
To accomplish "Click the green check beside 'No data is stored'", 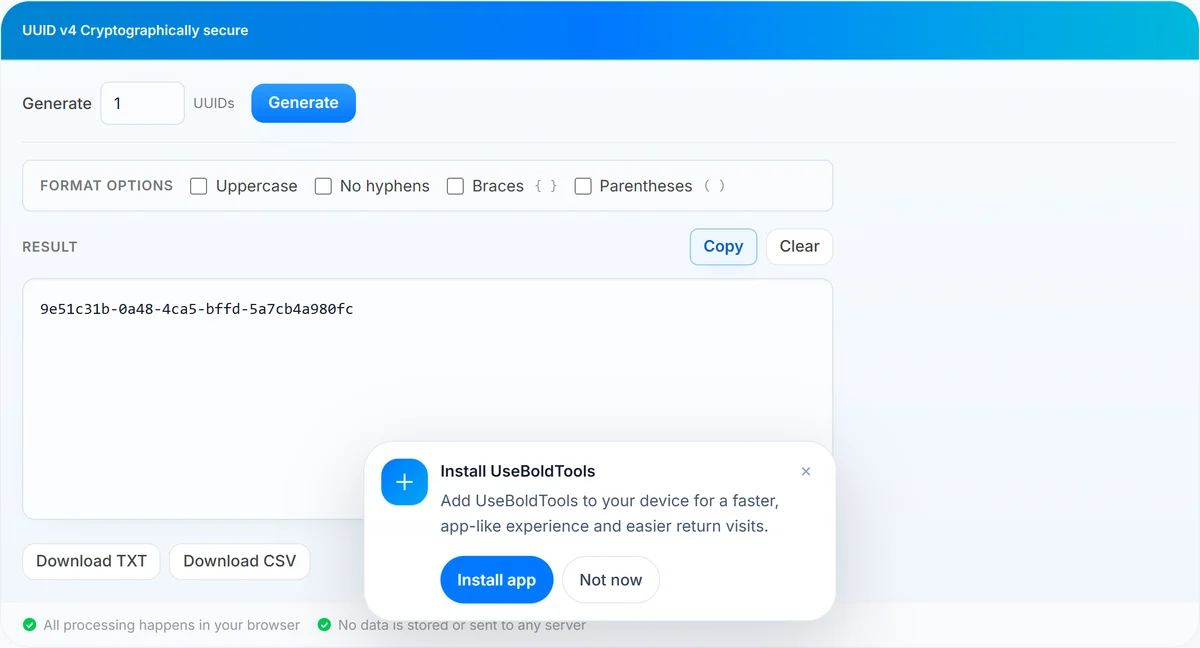I will click(324, 625).
